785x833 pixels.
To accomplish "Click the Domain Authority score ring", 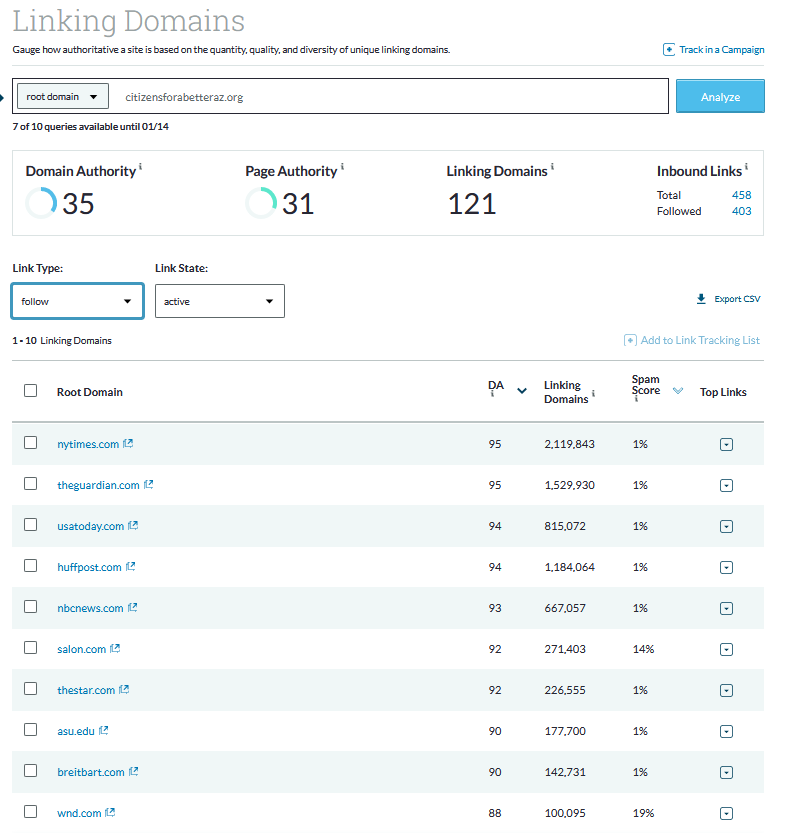I will pyautogui.click(x=41, y=202).
